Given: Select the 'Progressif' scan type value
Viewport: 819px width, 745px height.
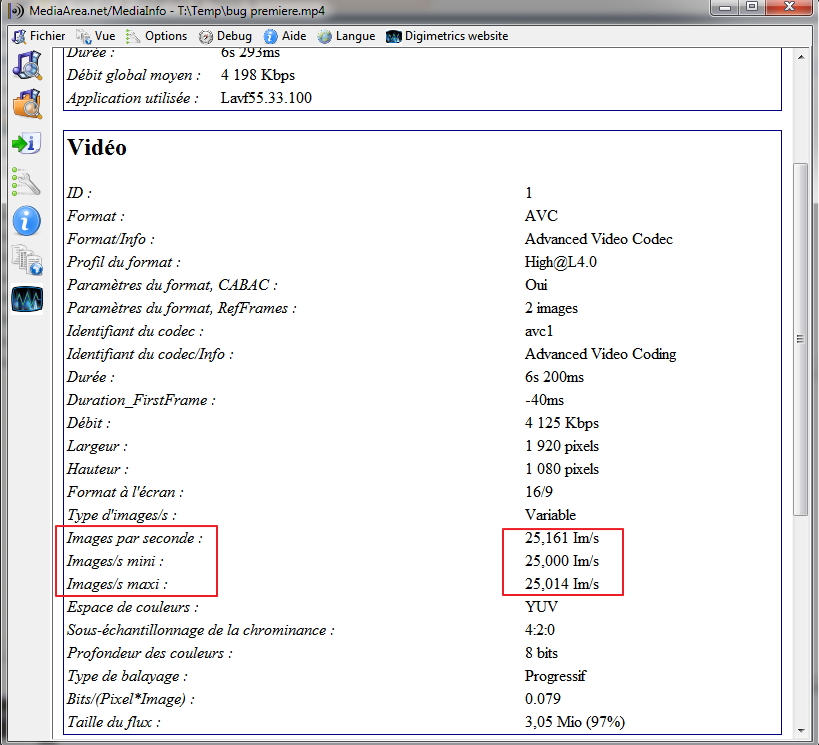Looking at the screenshot, I should 555,676.
